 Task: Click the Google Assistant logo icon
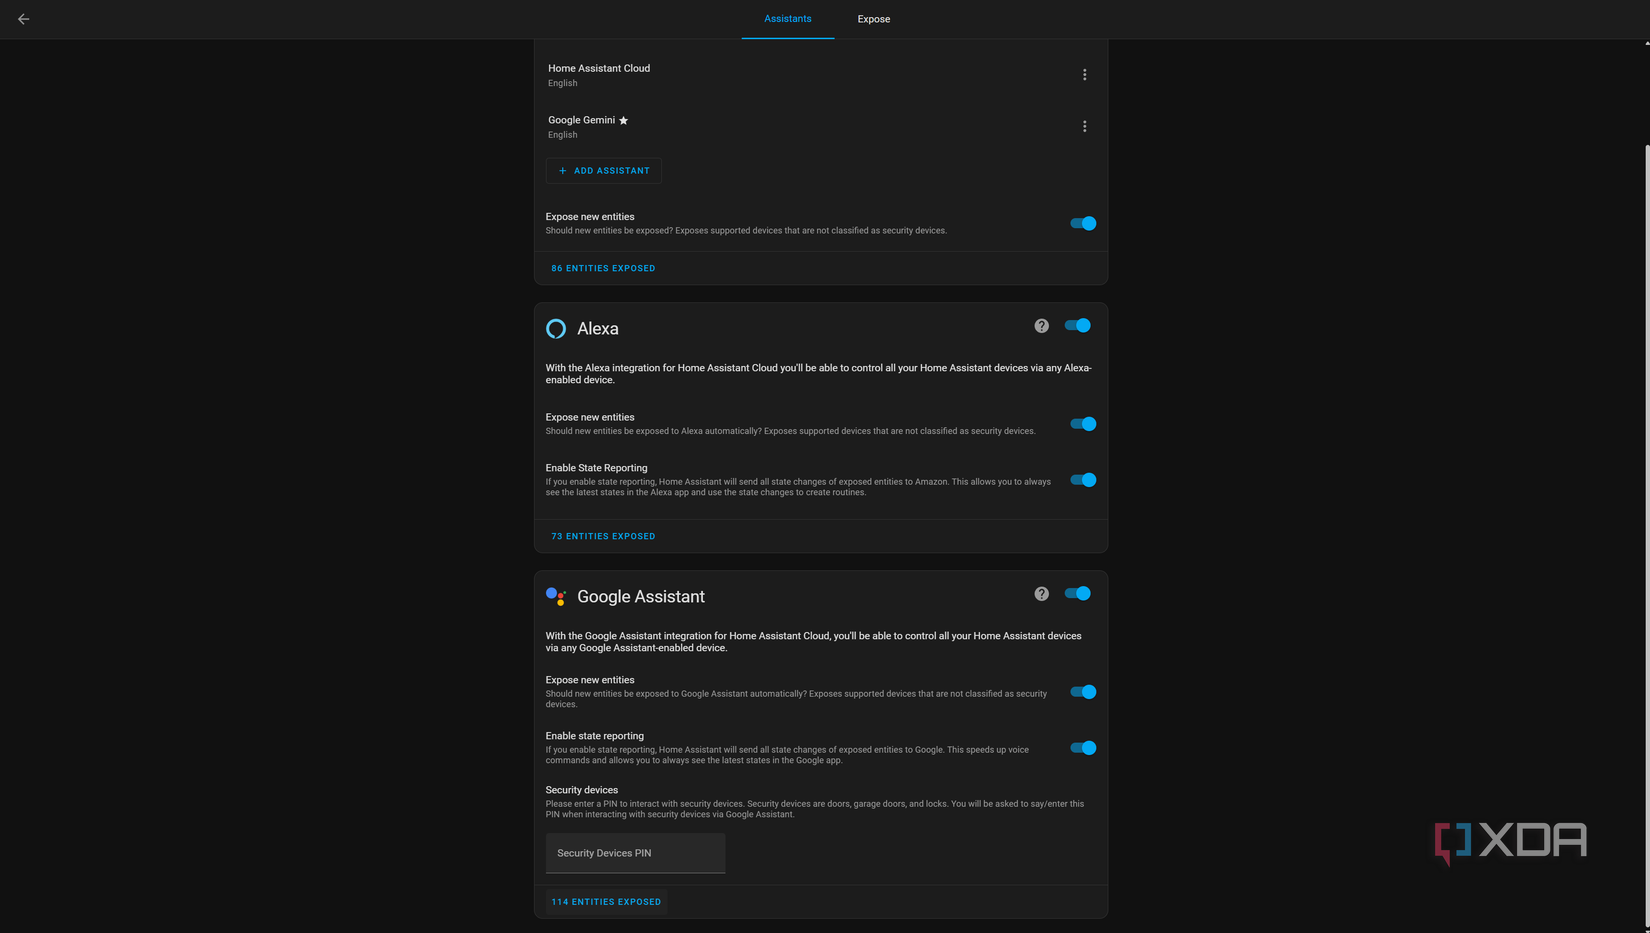click(556, 596)
